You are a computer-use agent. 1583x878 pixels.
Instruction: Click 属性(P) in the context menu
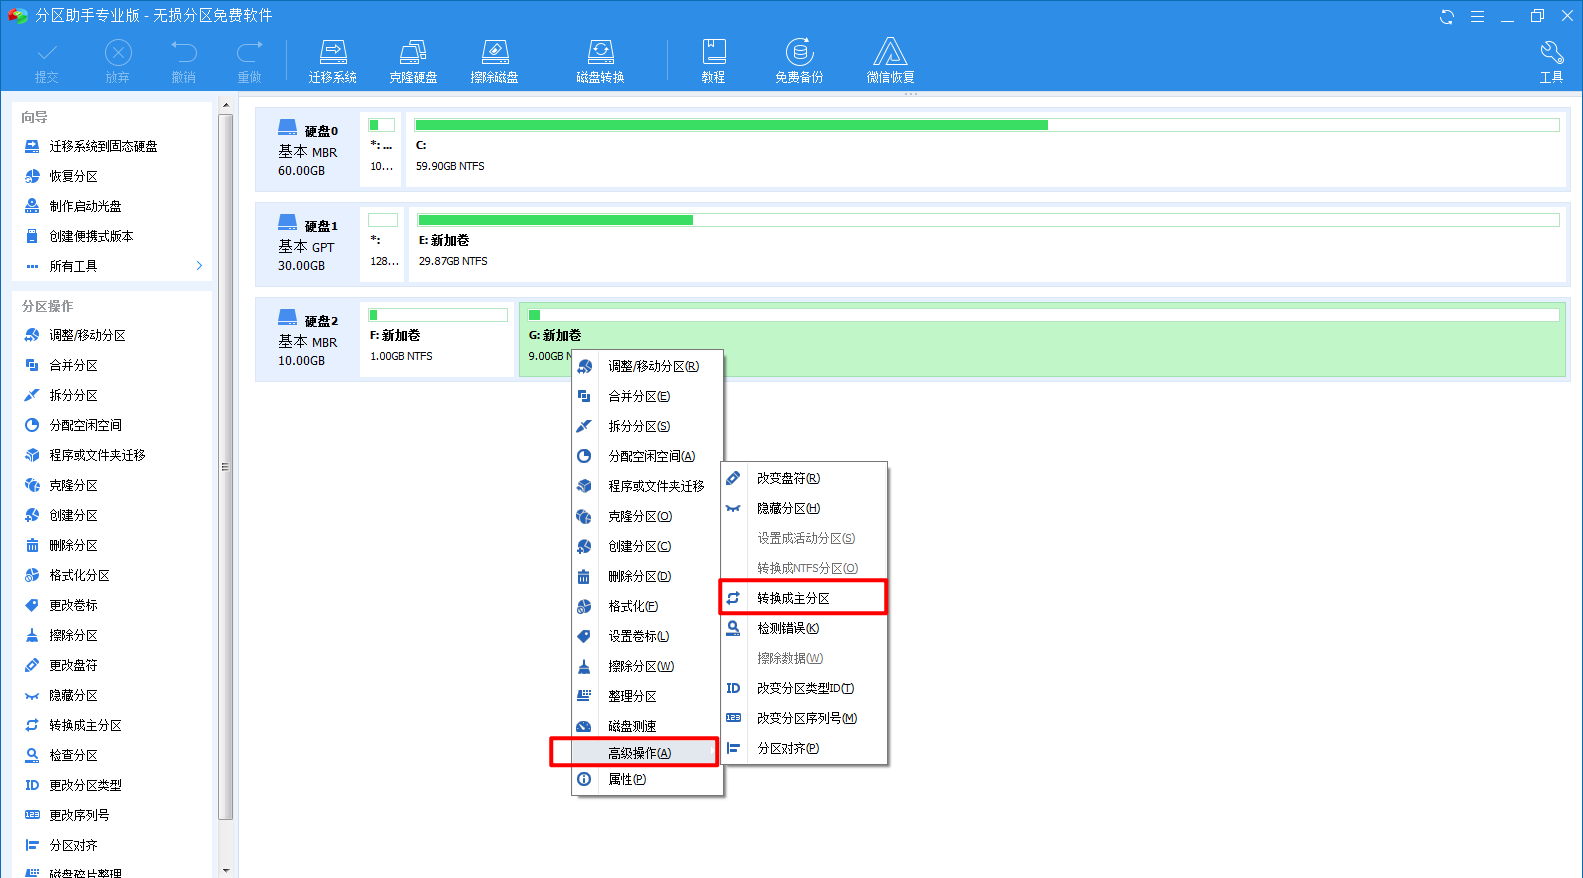627,779
